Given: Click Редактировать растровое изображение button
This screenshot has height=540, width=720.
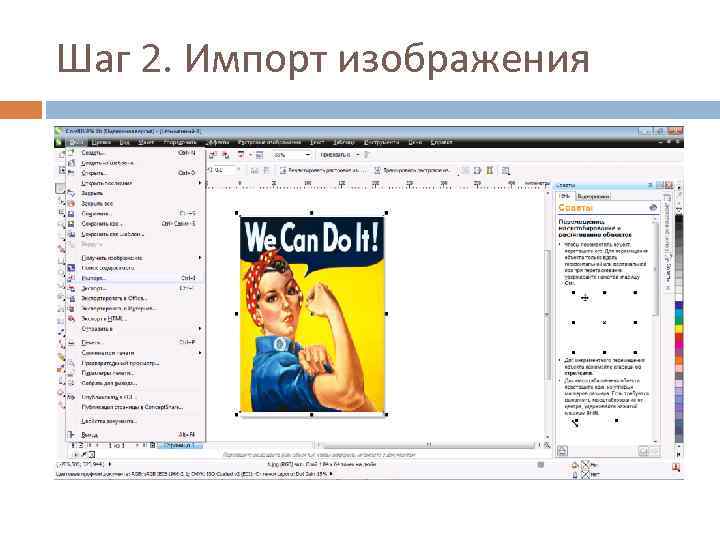Looking at the screenshot, I should [x=323, y=170].
